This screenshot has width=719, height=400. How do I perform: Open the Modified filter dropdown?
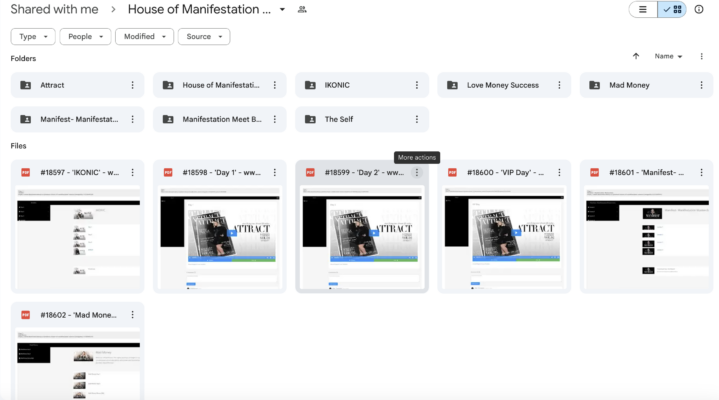point(144,36)
